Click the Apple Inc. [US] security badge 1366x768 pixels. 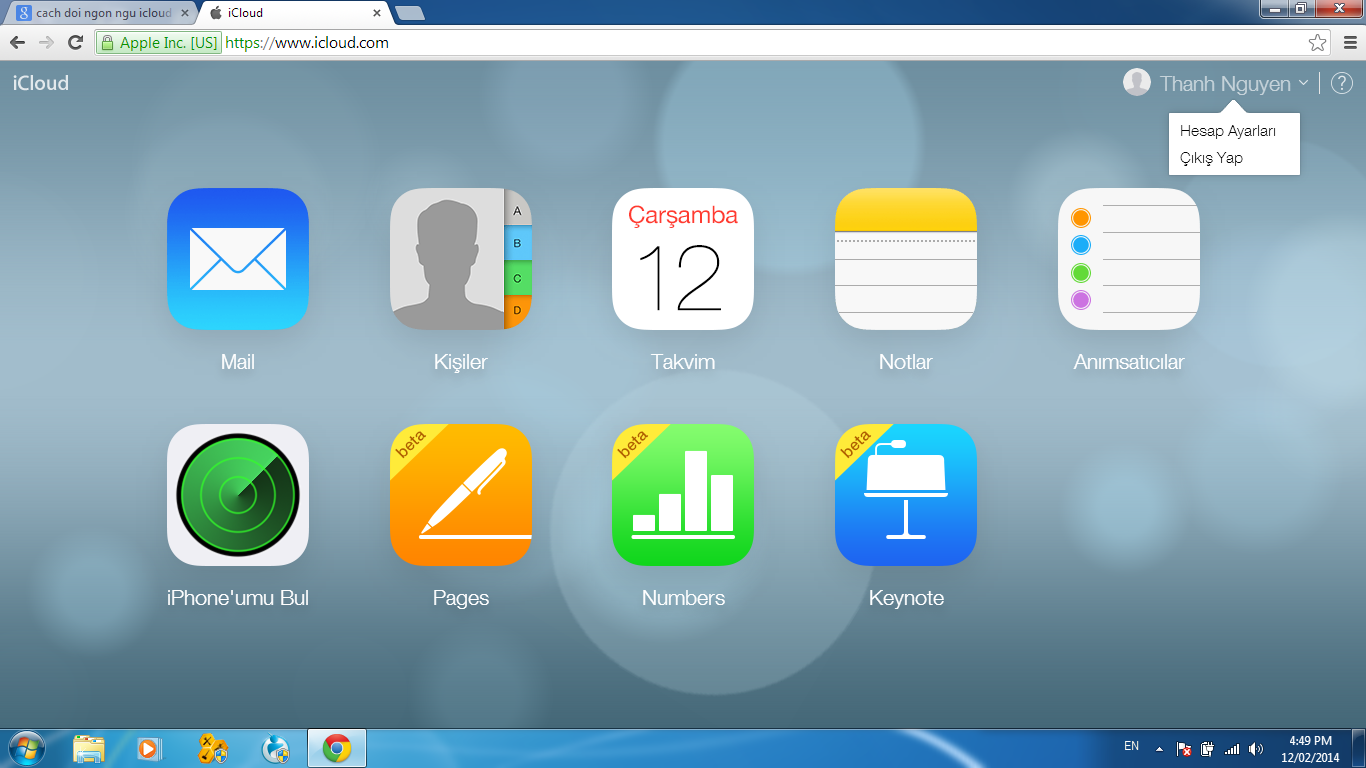pyautogui.click(x=158, y=43)
